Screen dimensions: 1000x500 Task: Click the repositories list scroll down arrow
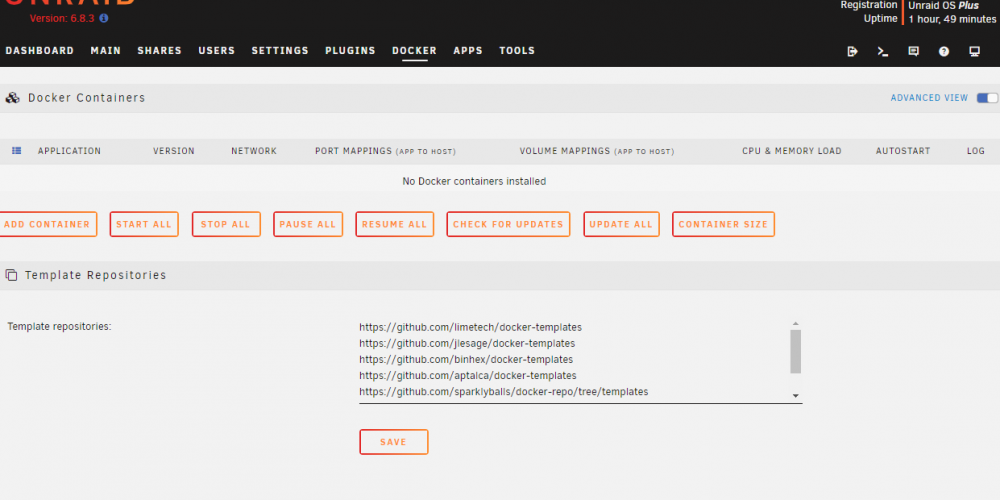click(795, 396)
